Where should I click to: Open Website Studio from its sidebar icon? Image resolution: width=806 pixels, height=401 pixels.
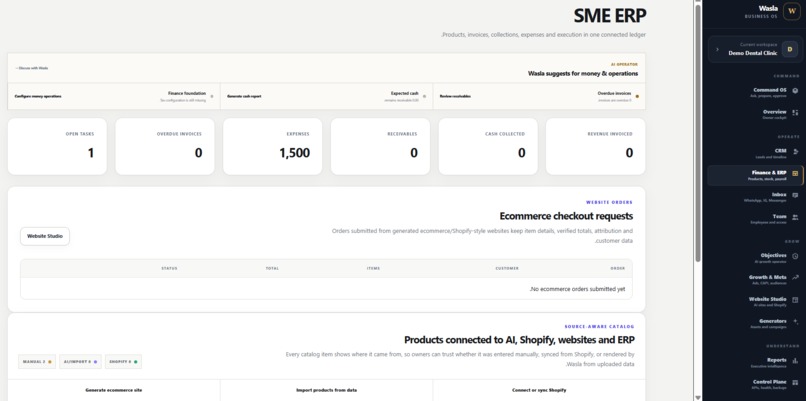(x=795, y=300)
